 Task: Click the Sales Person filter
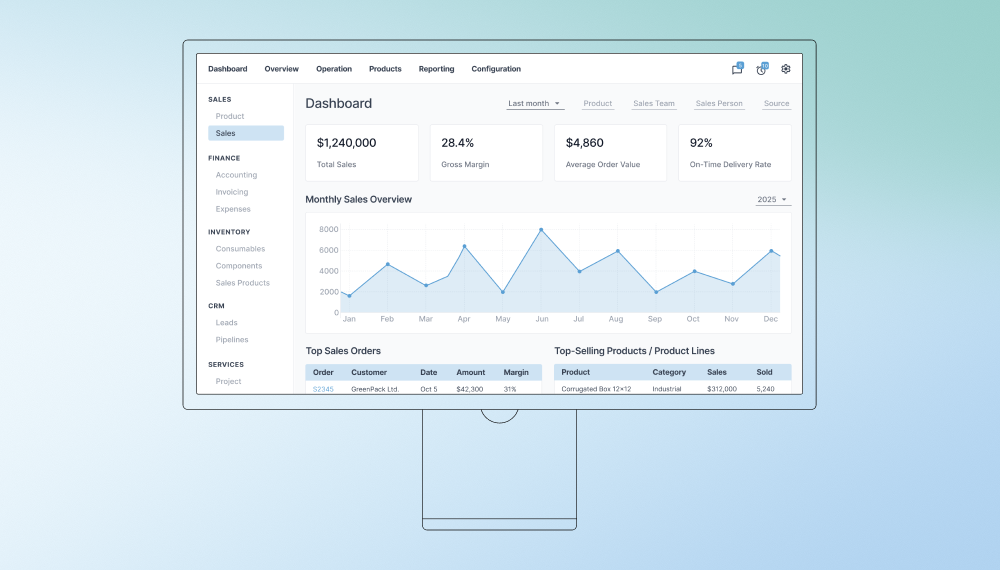click(x=719, y=104)
